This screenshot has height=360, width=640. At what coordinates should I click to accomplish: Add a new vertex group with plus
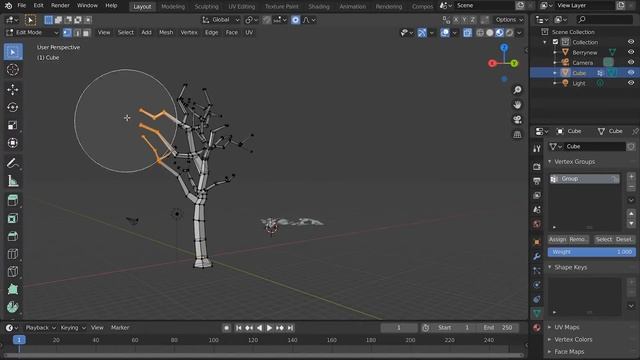tap(631, 177)
